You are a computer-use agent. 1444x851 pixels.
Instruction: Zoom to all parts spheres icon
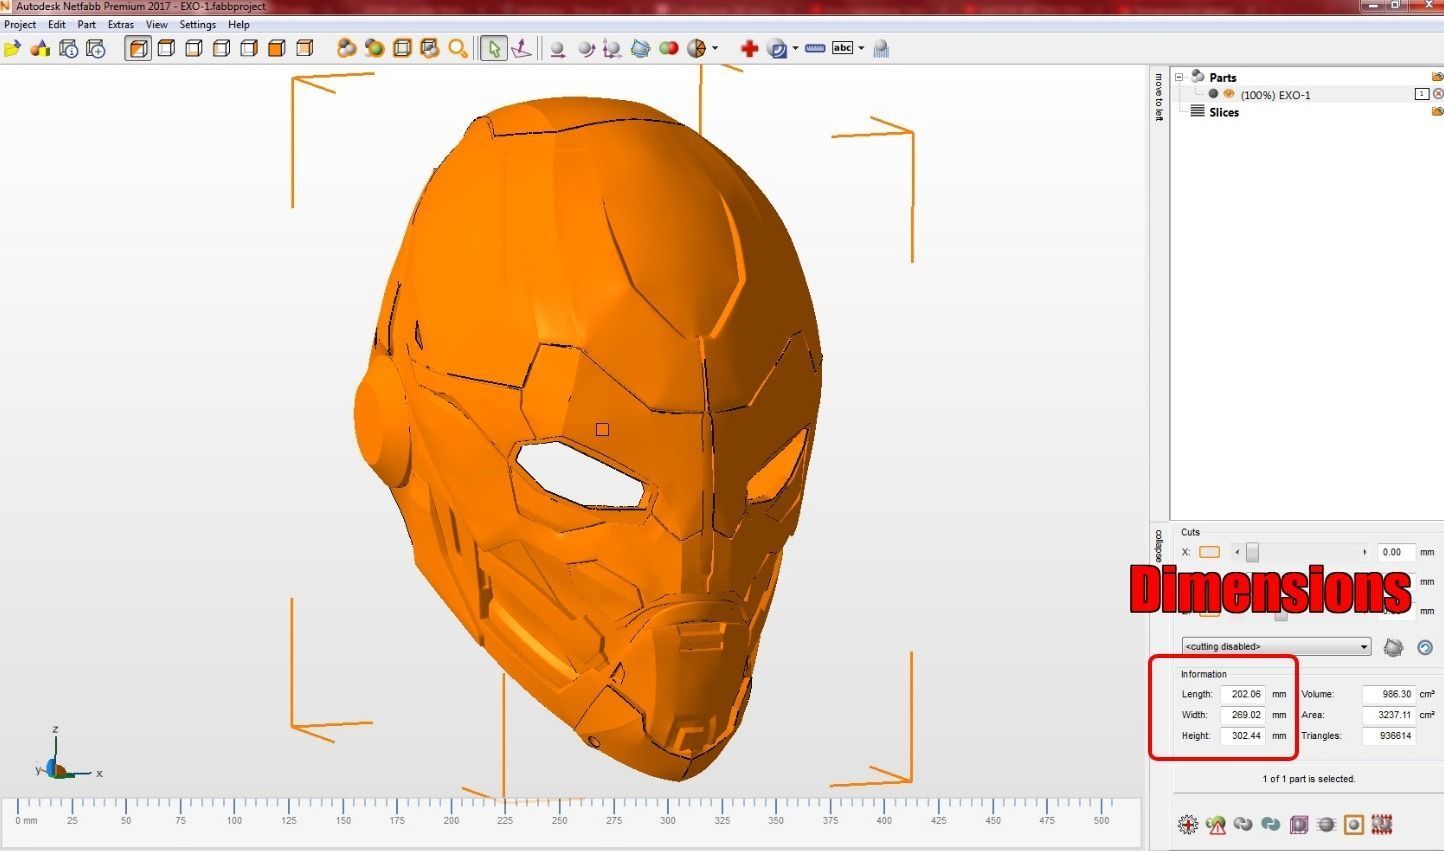tap(346, 48)
